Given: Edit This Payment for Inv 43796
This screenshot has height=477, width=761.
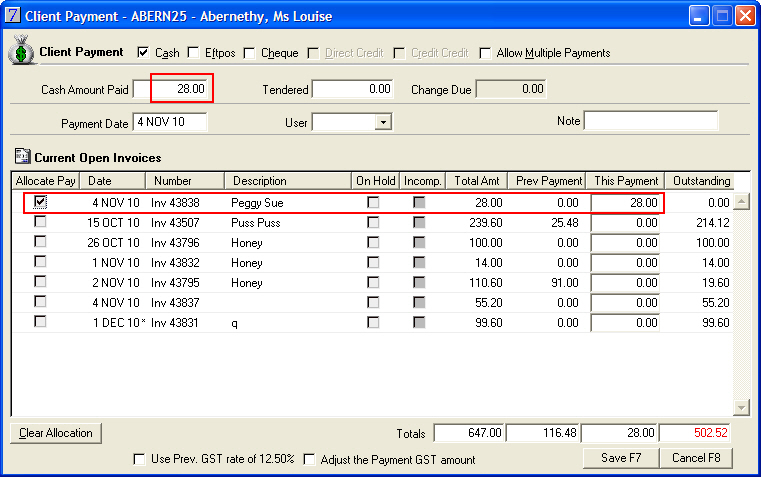Looking at the screenshot, I should (625, 243).
